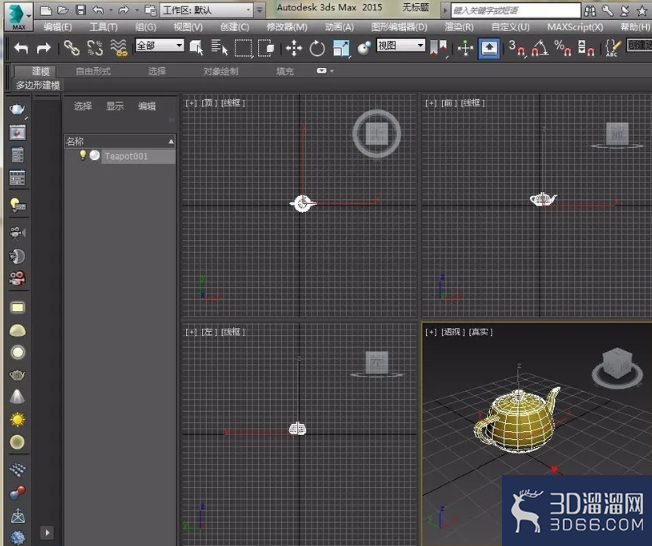Click the search keyword input field
Viewport: 652px width, 546px height.
(516, 10)
